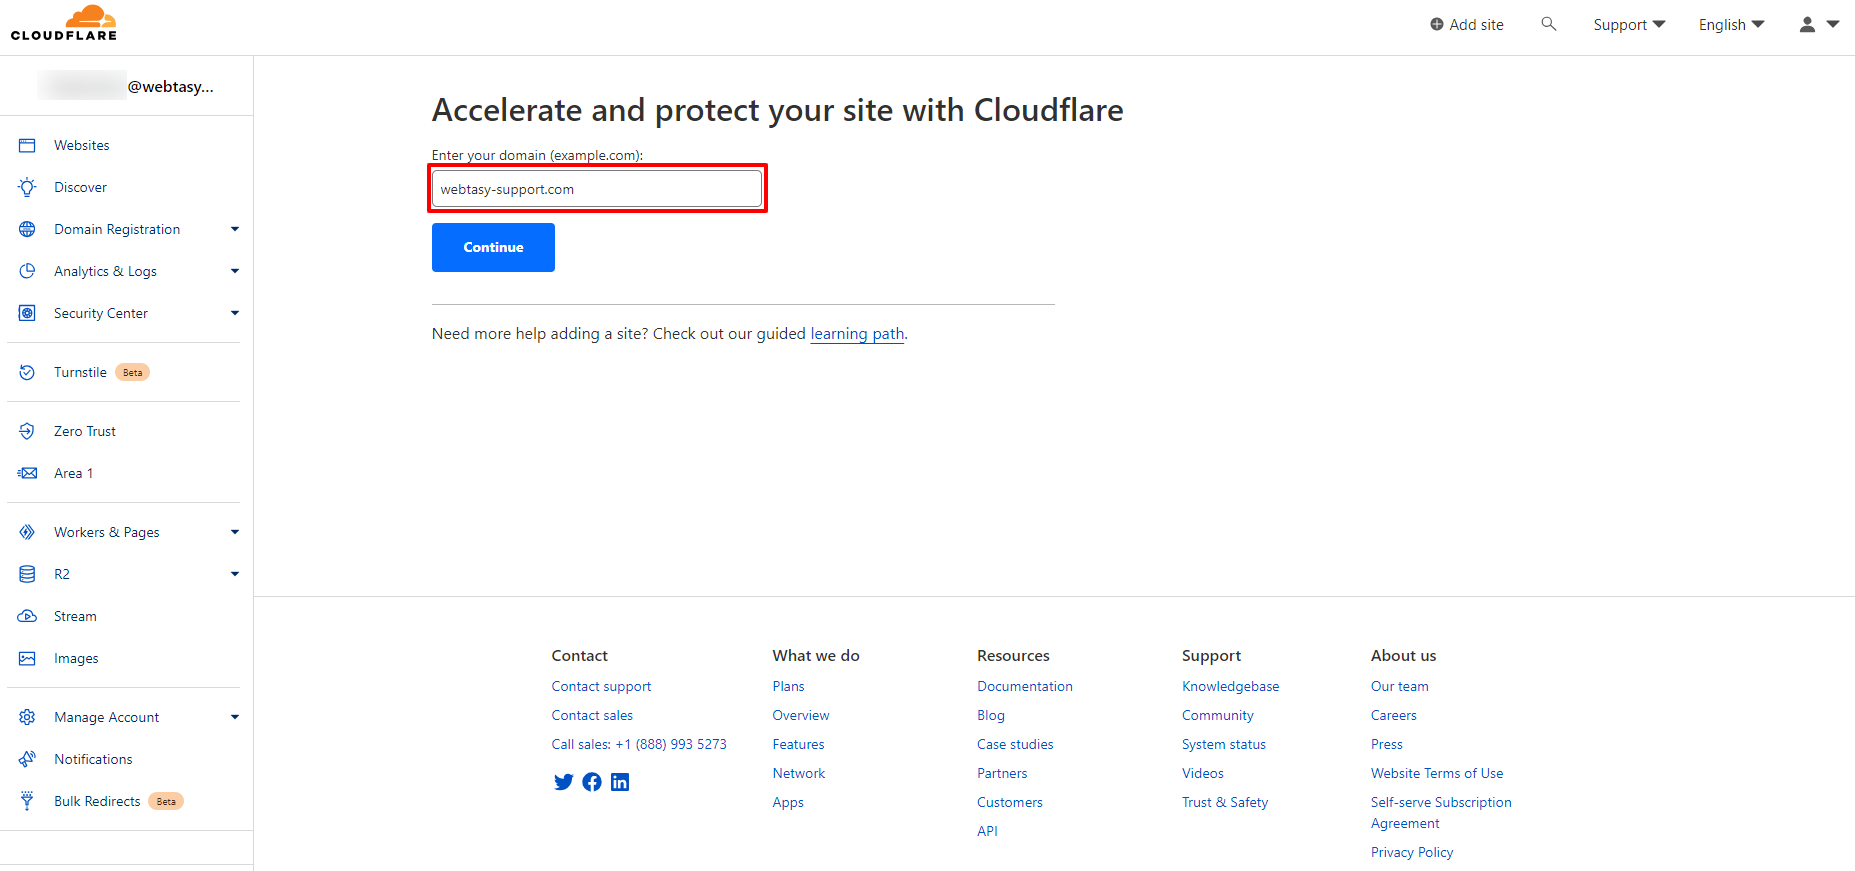Viewport: 1855px width, 871px height.
Task: Open the Case studies footer link
Action: coord(1015,744)
